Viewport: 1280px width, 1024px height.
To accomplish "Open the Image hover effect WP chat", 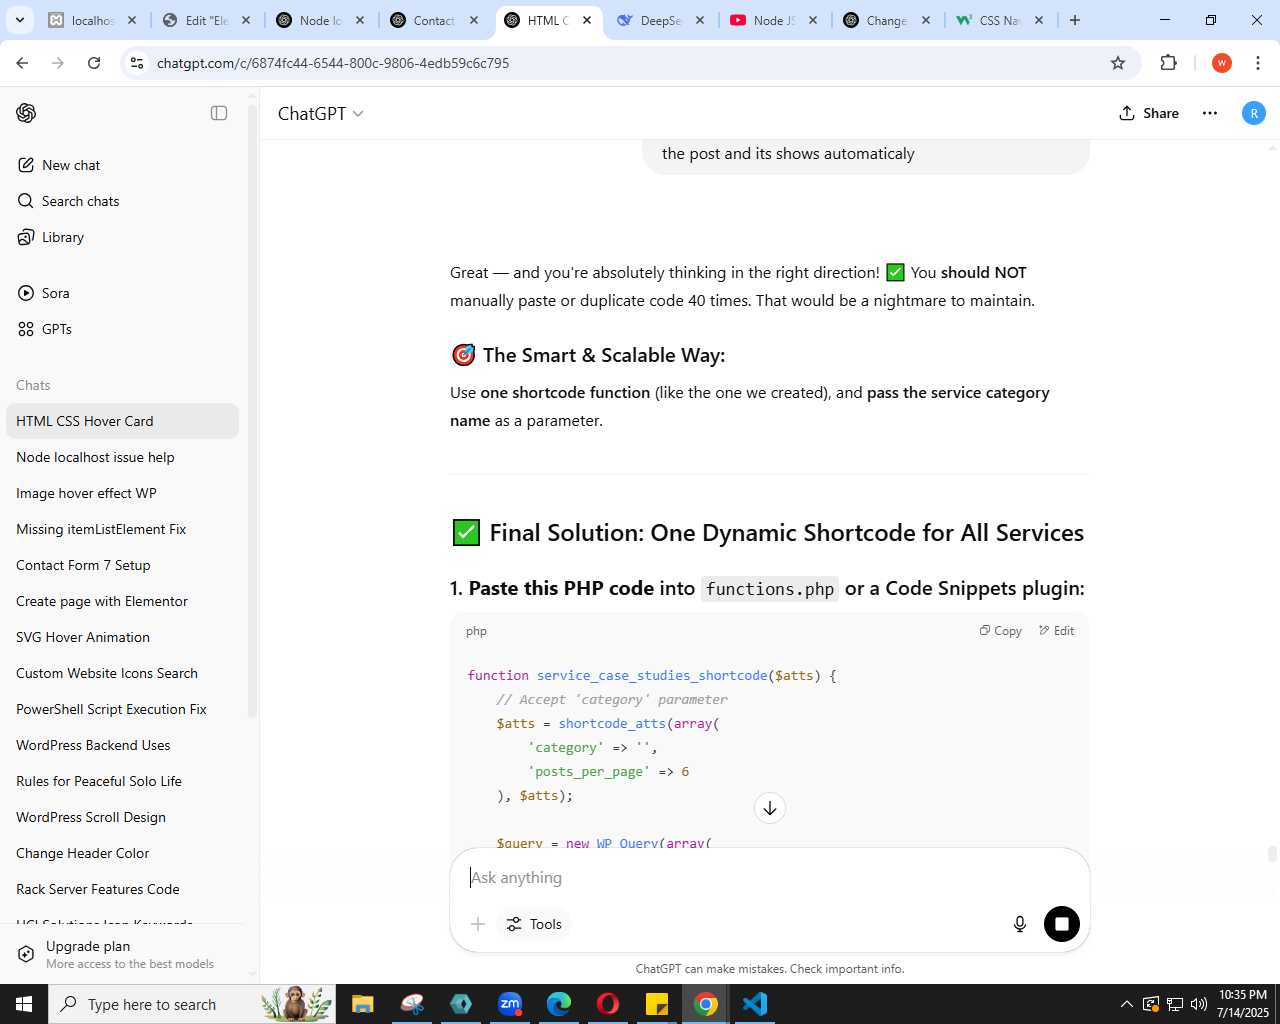I will coord(122,493).
